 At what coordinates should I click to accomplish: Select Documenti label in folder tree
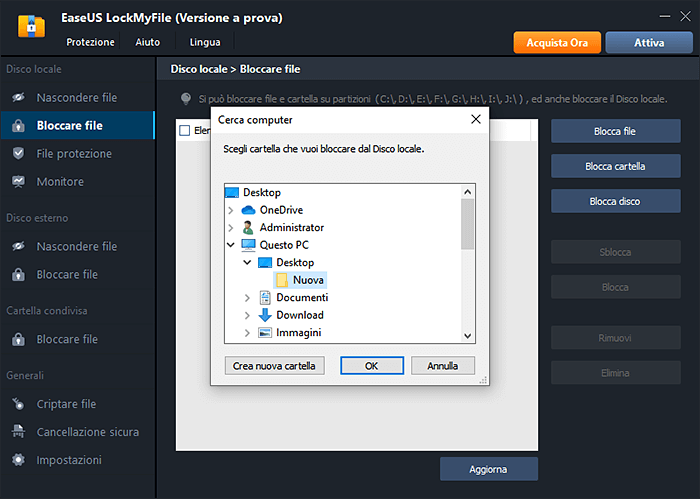coord(302,297)
